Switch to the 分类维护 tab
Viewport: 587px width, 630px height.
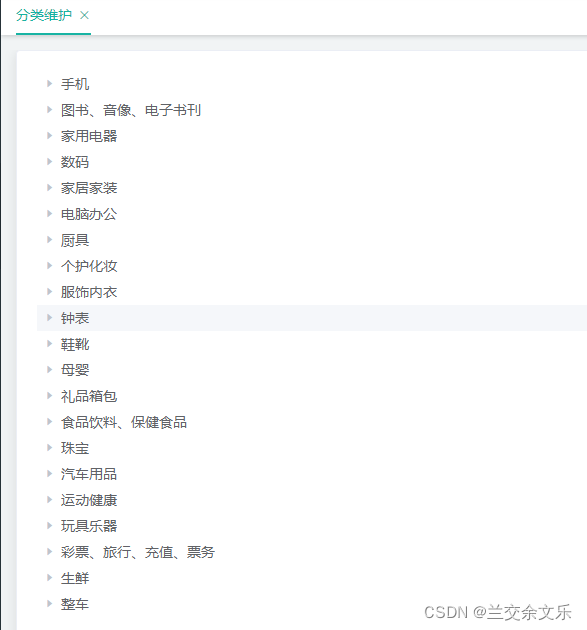coord(44,15)
